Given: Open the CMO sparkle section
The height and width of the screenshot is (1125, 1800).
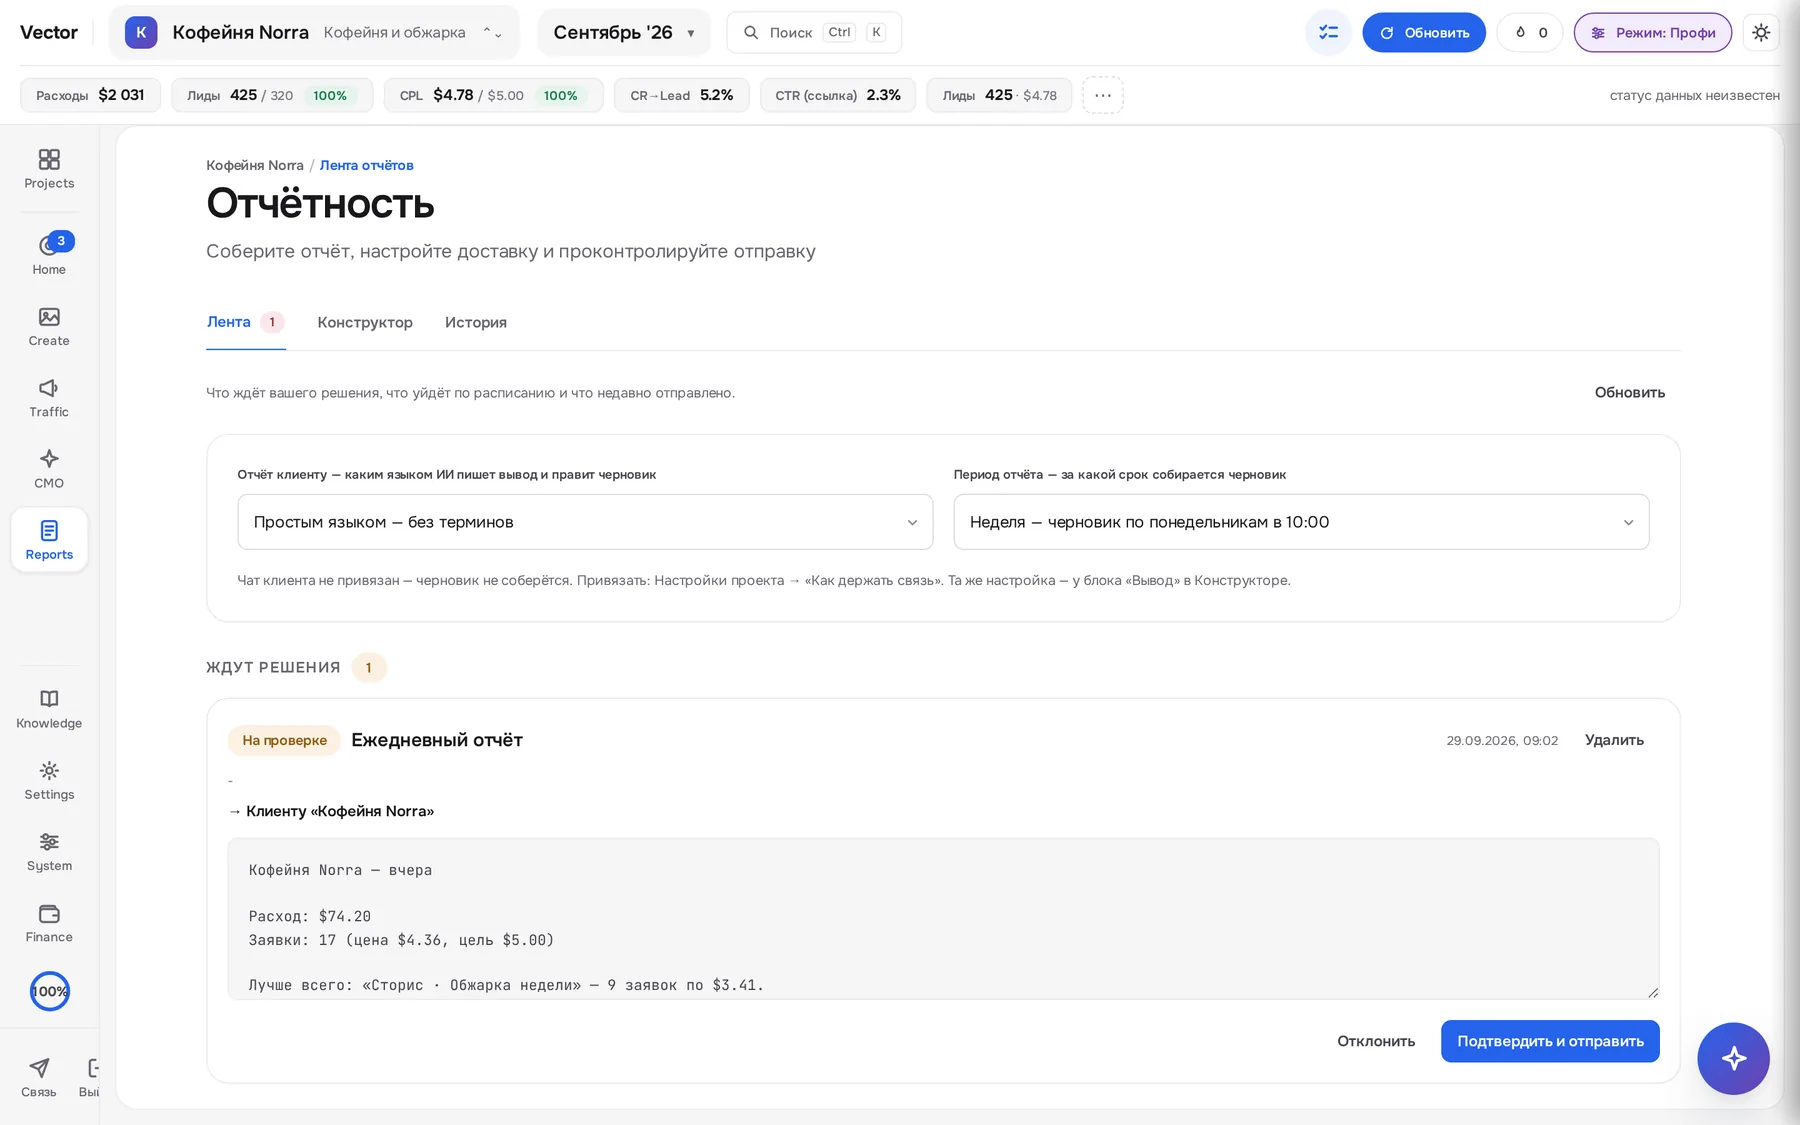Looking at the screenshot, I should (49, 469).
